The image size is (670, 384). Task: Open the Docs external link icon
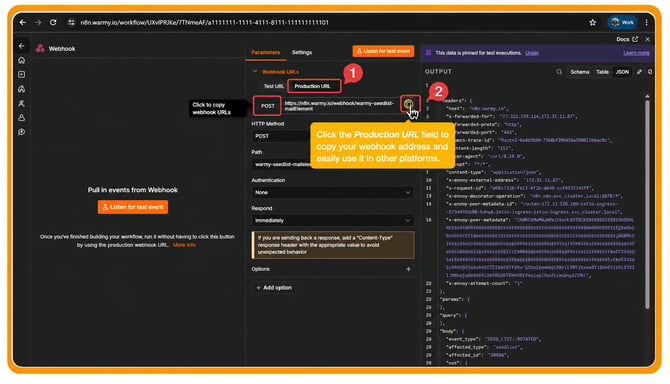635,39
